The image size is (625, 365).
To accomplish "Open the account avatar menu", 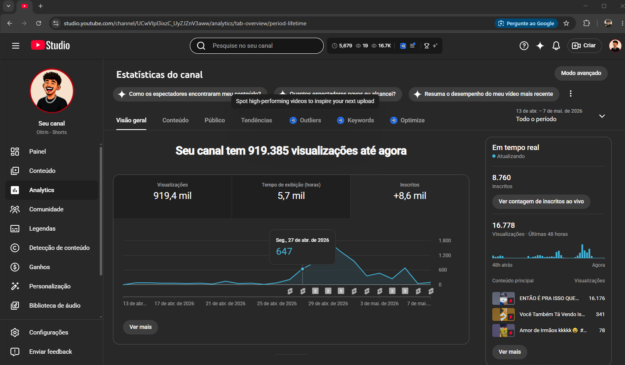I will (615, 45).
